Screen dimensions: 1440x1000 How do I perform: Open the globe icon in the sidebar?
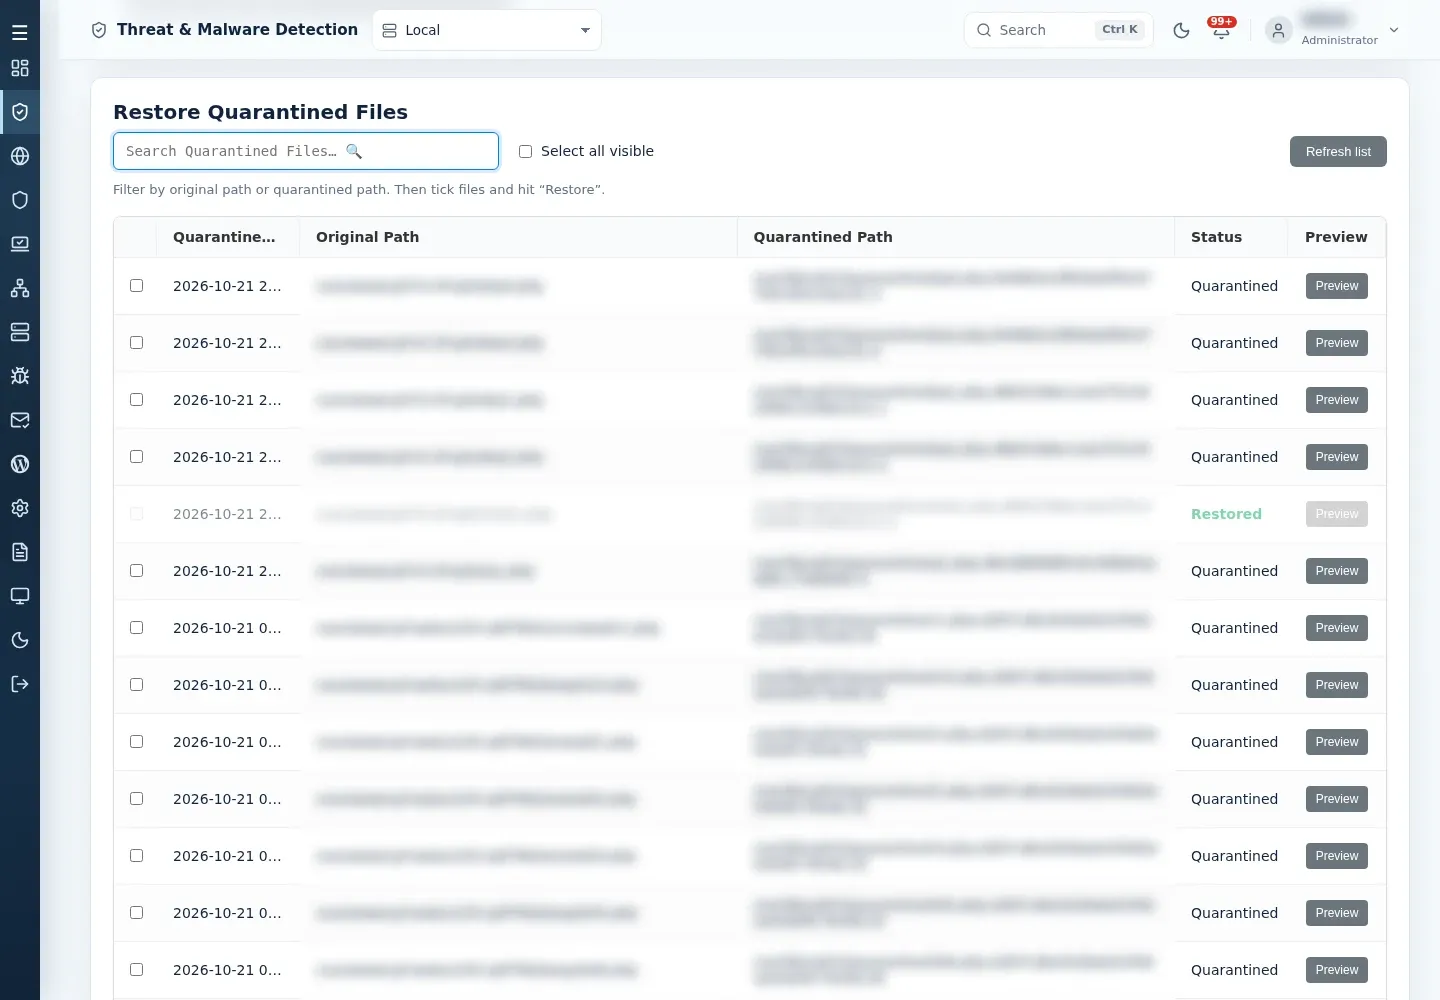click(20, 156)
